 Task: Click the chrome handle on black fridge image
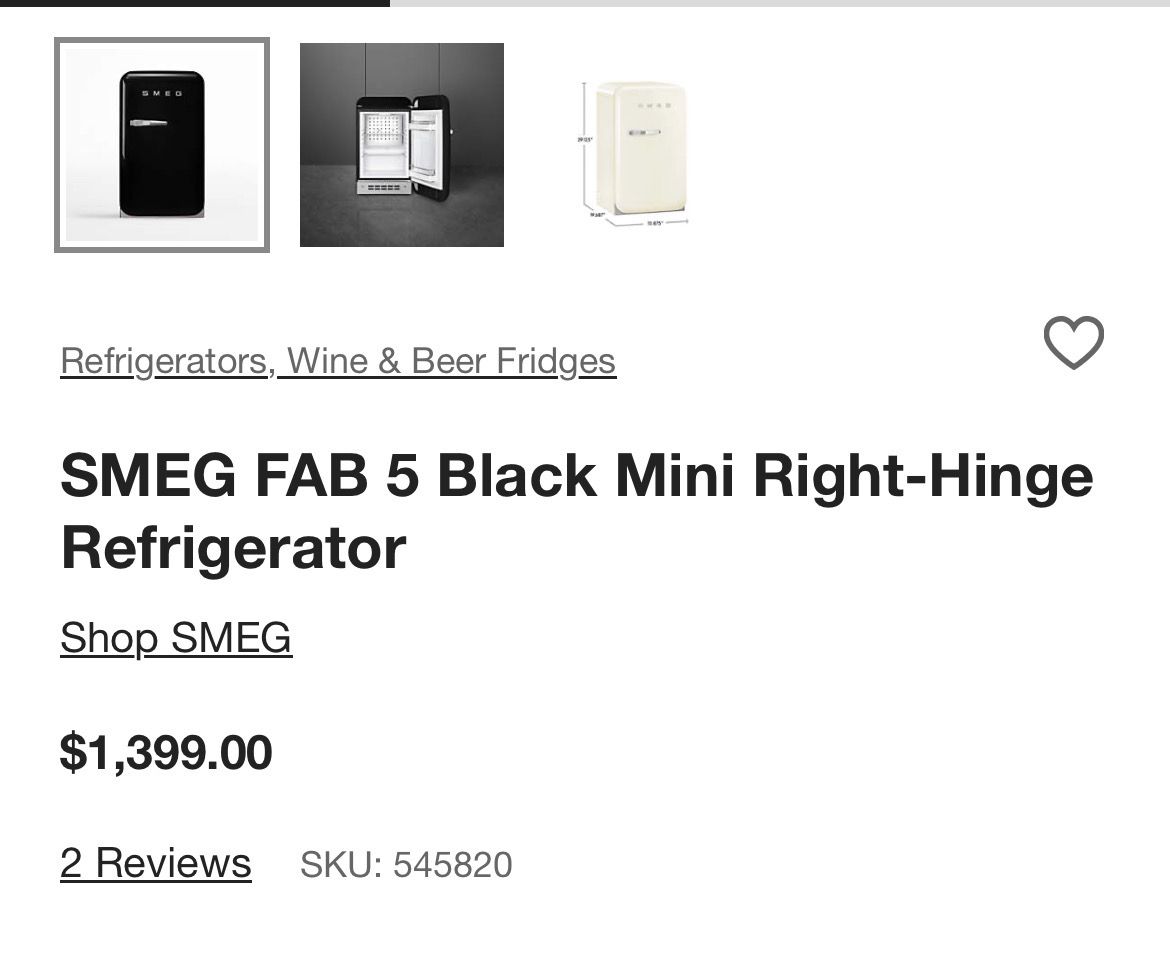click(149, 123)
